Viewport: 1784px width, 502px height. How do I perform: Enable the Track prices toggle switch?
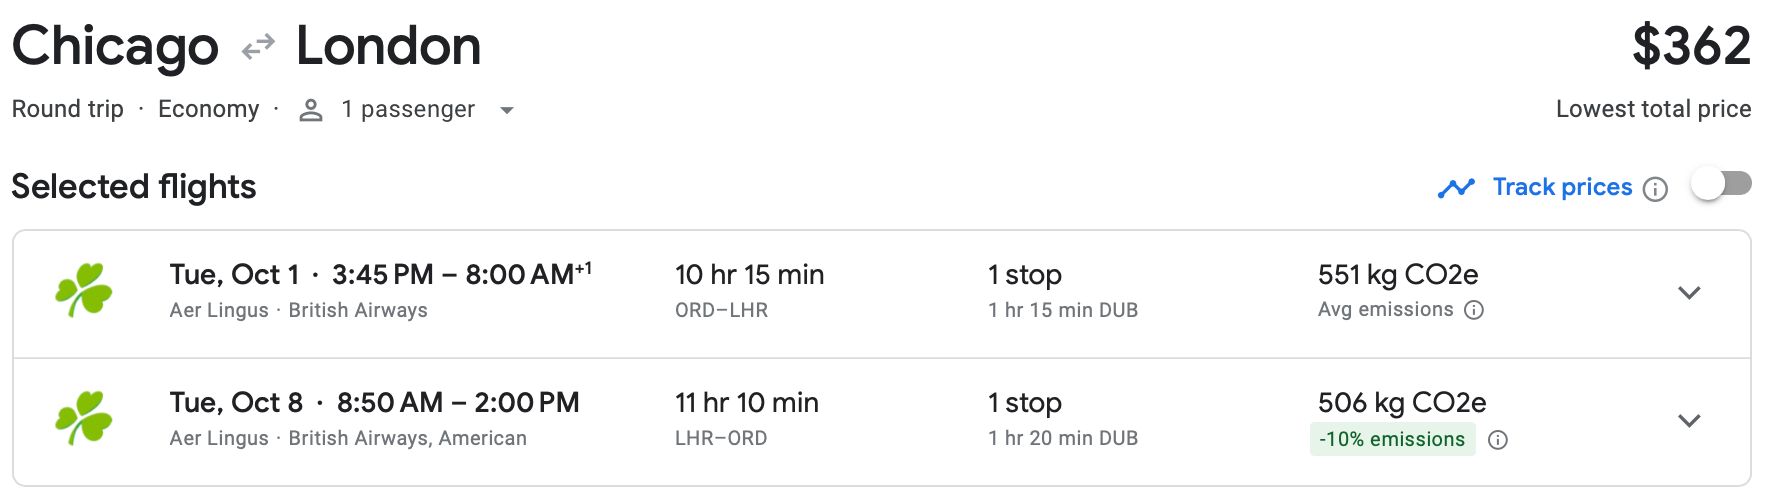pos(1721,185)
